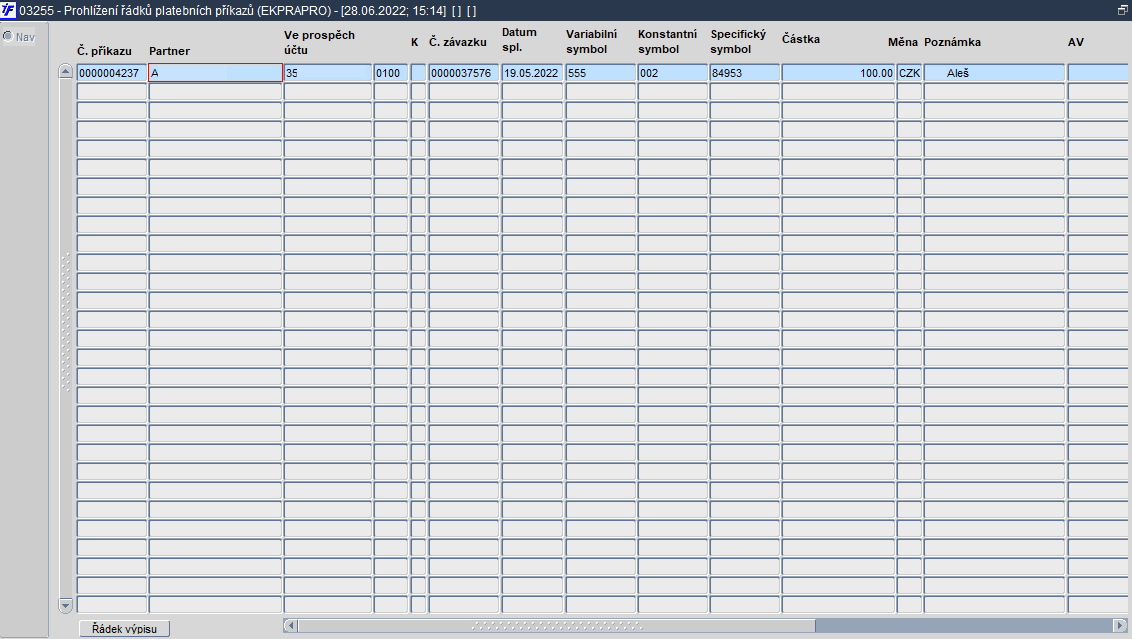This screenshot has width=1132, height=639.
Task: Click the application logo icon in title bar
Action: click(x=8, y=10)
